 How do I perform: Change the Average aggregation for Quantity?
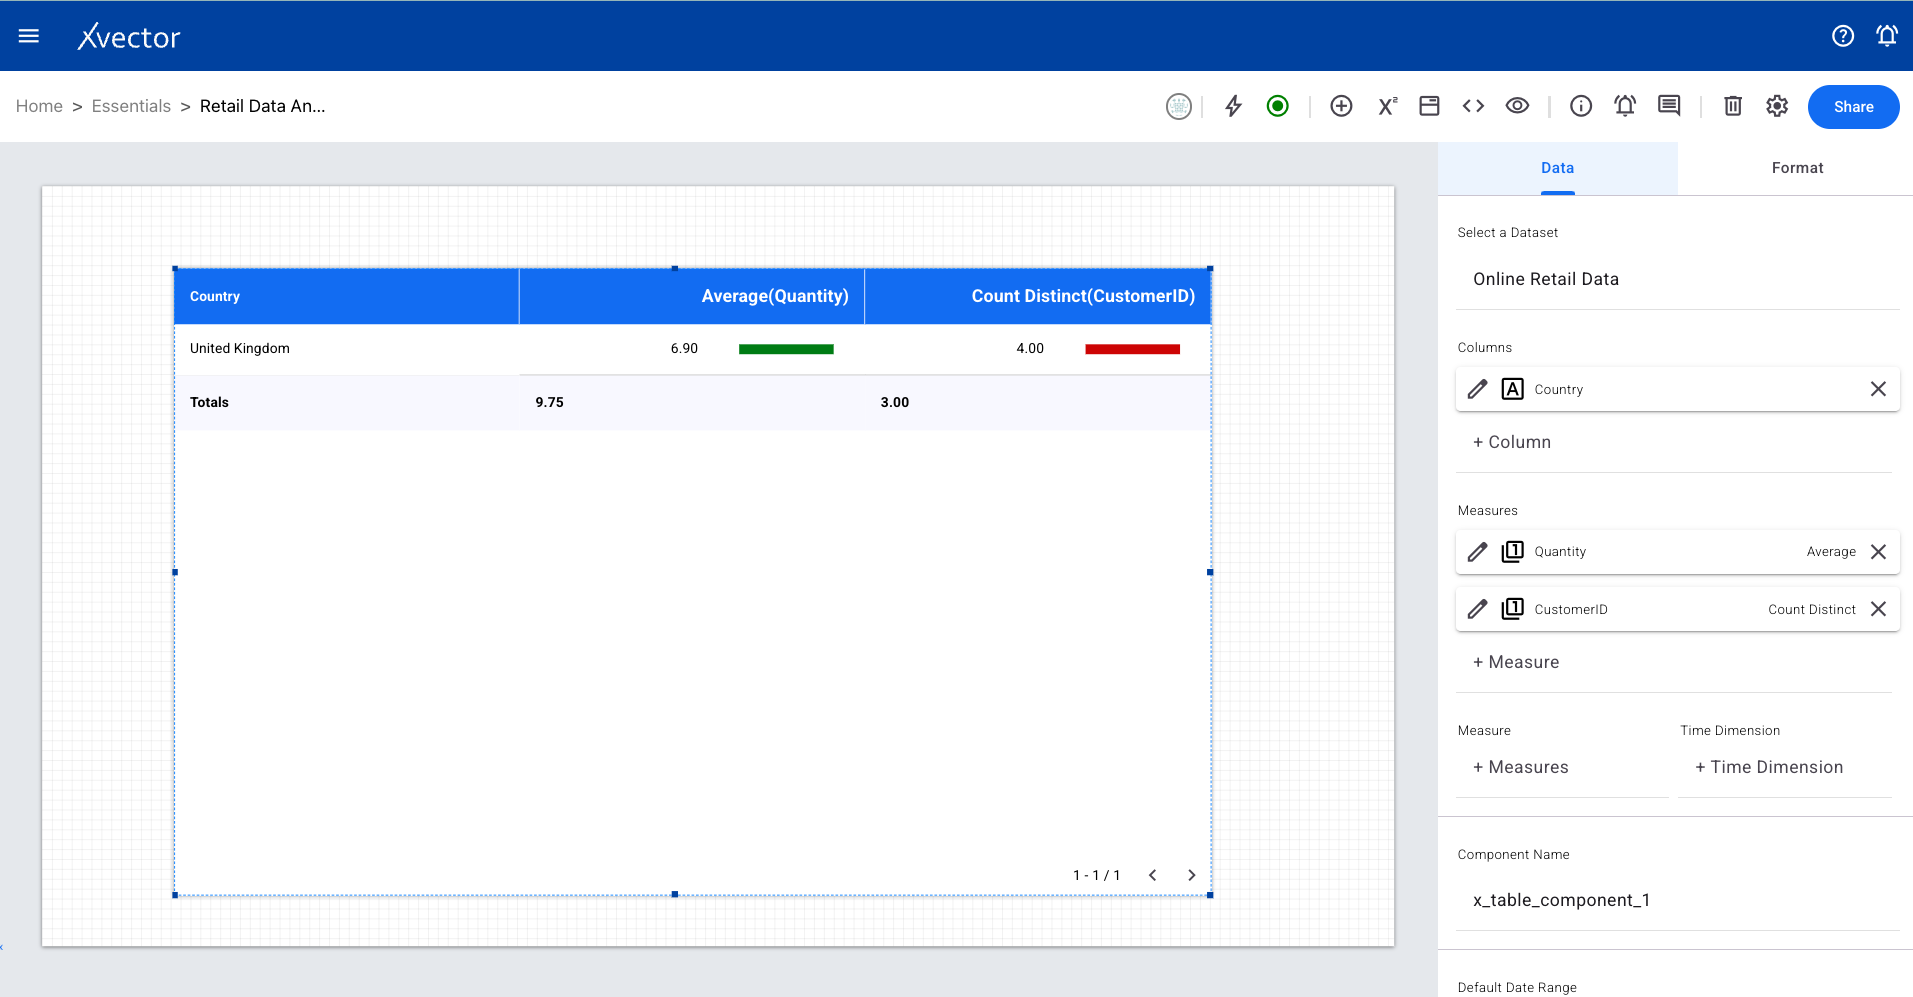pyautogui.click(x=1831, y=552)
